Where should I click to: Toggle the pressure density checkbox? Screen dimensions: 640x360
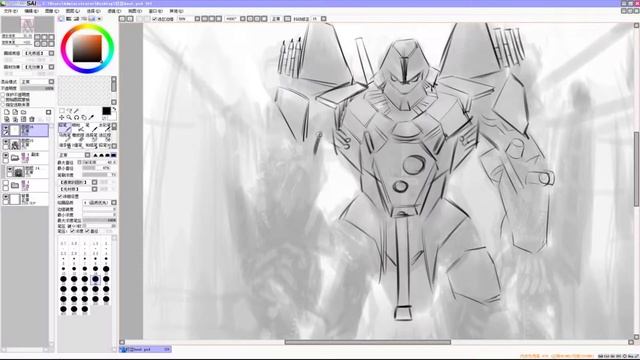[72, 231]
